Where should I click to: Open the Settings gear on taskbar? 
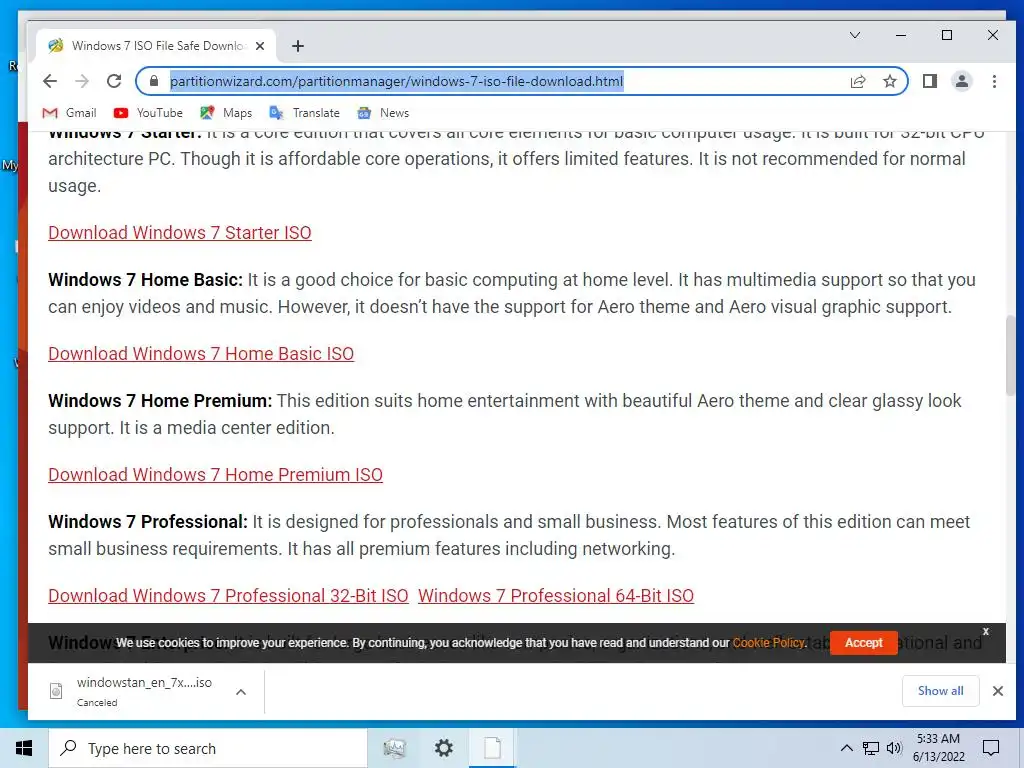[x=443, y=748]
